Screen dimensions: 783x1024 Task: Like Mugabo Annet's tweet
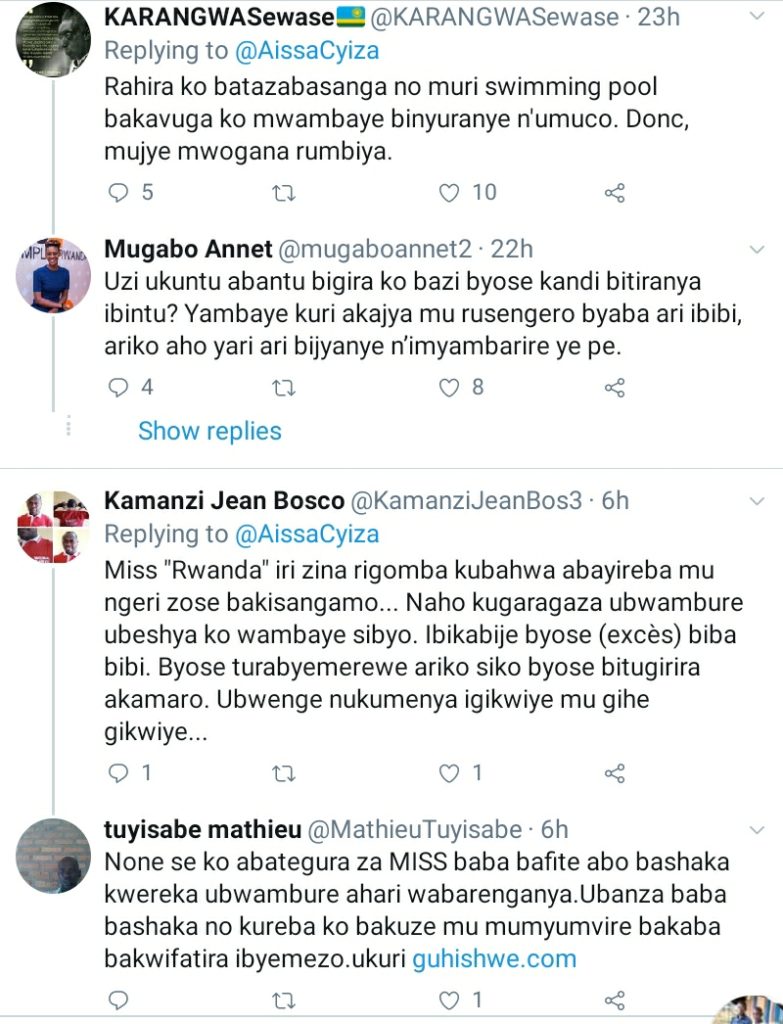click(451, 386)
